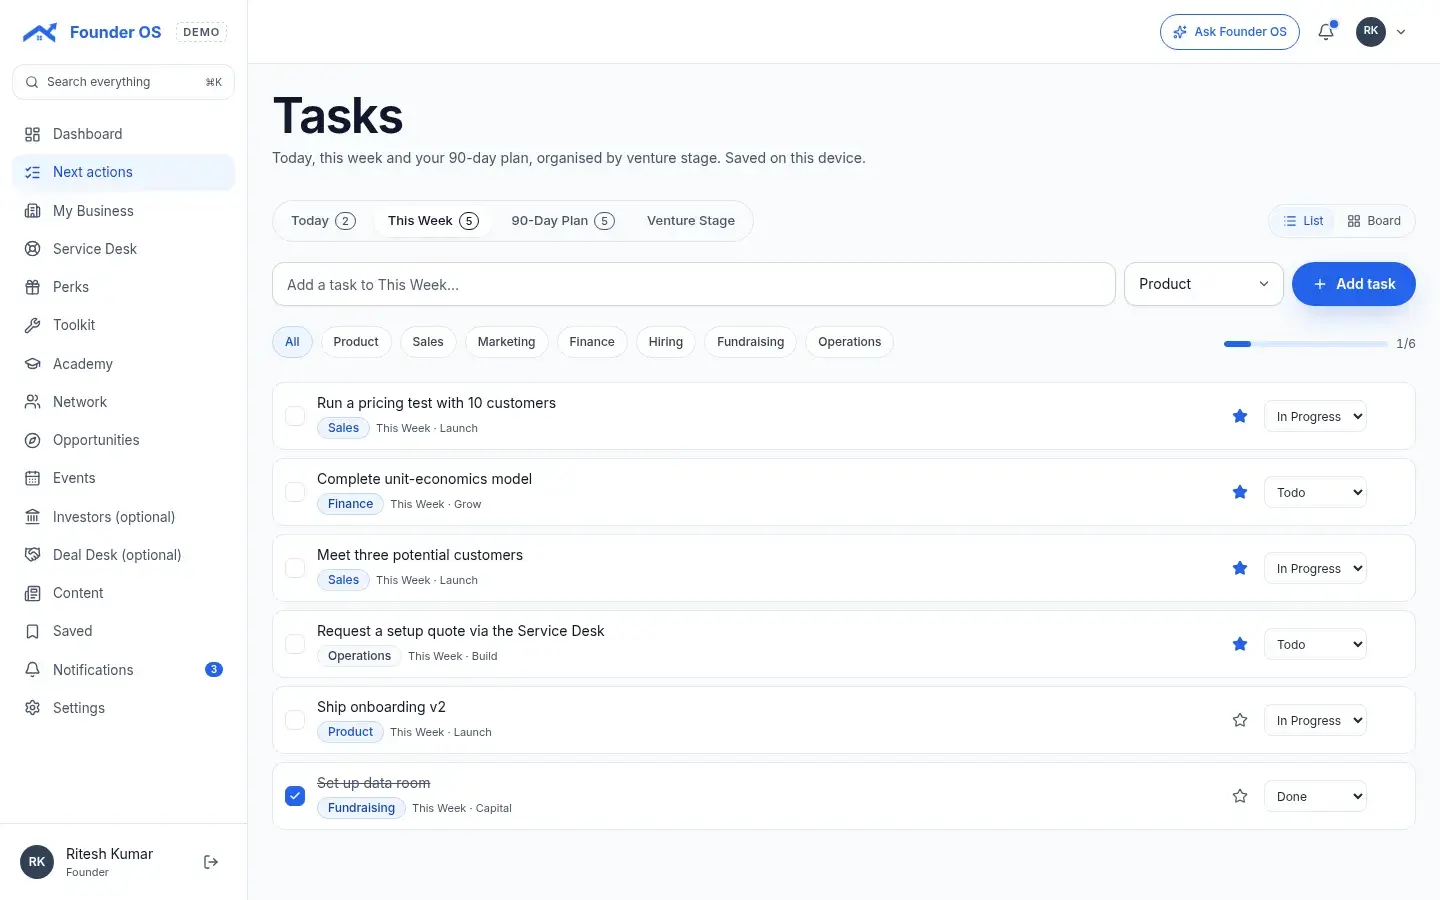Change status of 'Complete unit-economics model'
Image resolution: width=1440 pixels, height=900 pixels.
[1315, 492]
